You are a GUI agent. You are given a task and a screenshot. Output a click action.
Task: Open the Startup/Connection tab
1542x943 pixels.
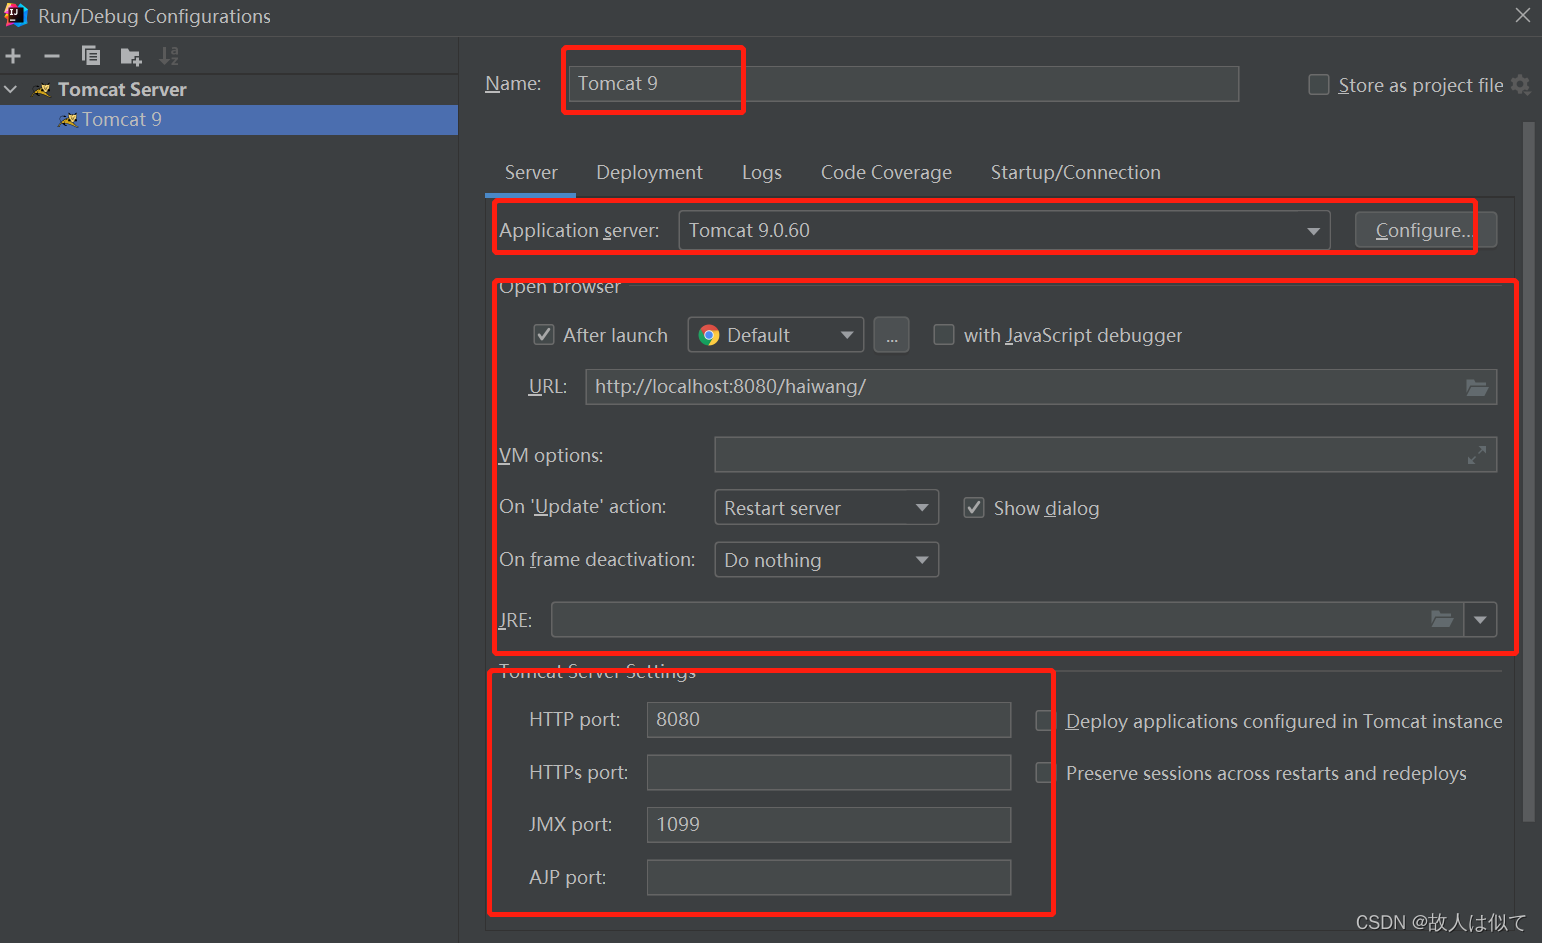pyautogui.click(x=1075, y=172)
